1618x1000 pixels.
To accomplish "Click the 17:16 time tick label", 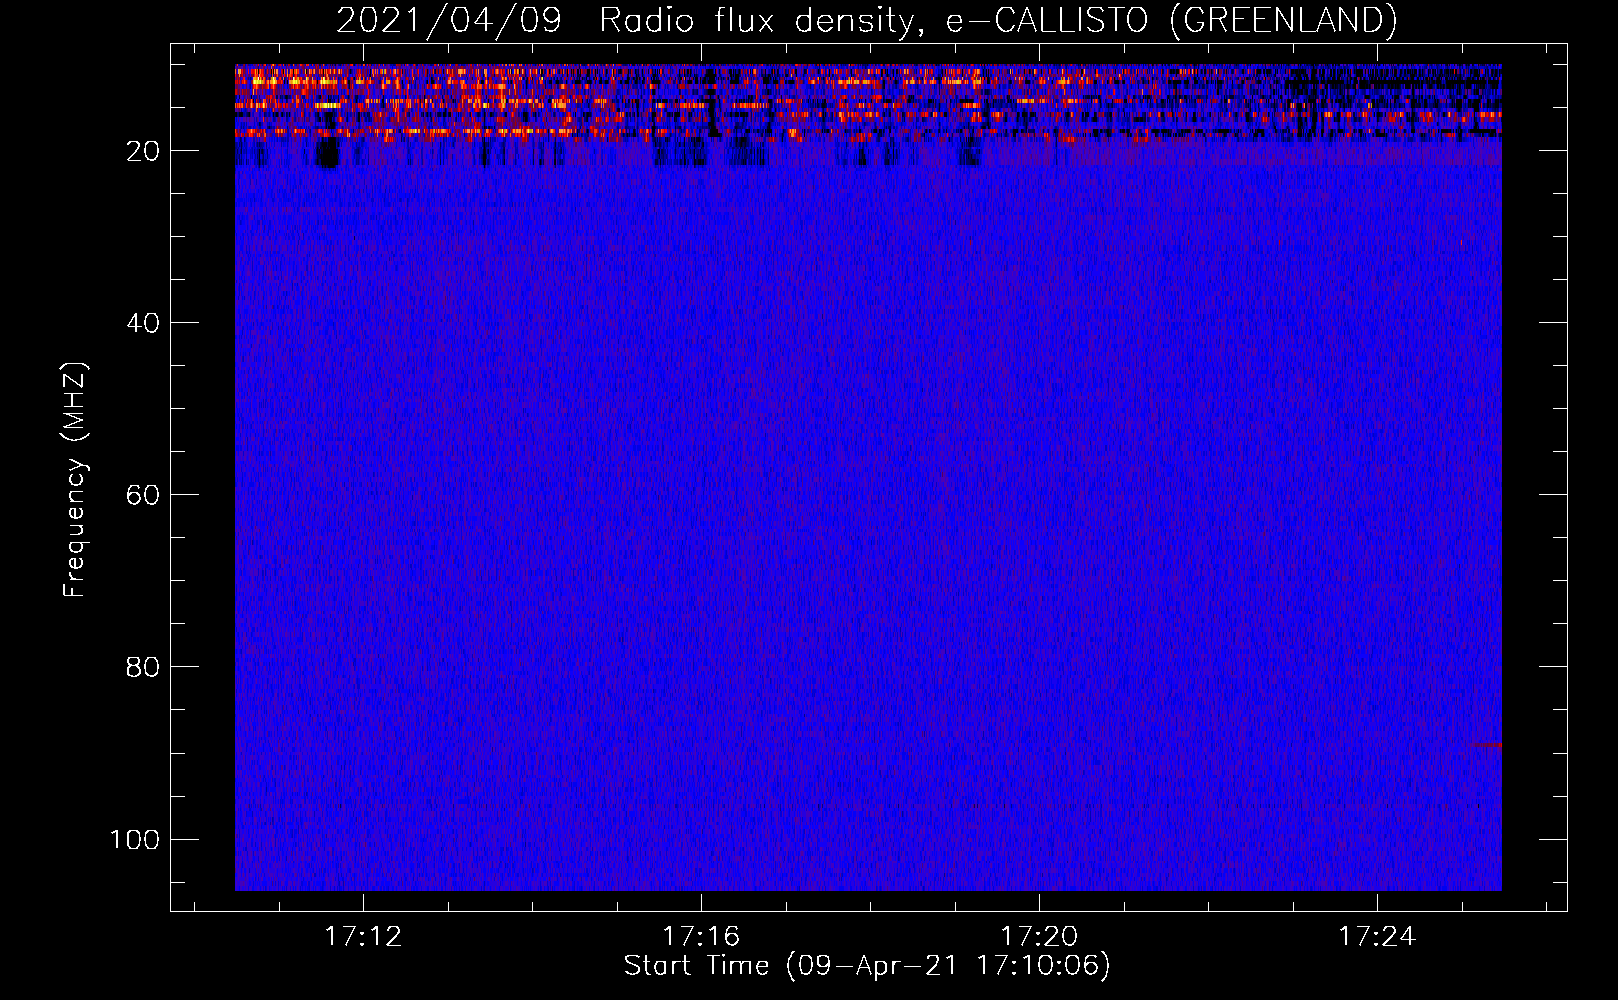I will click(x=701, y=936).
